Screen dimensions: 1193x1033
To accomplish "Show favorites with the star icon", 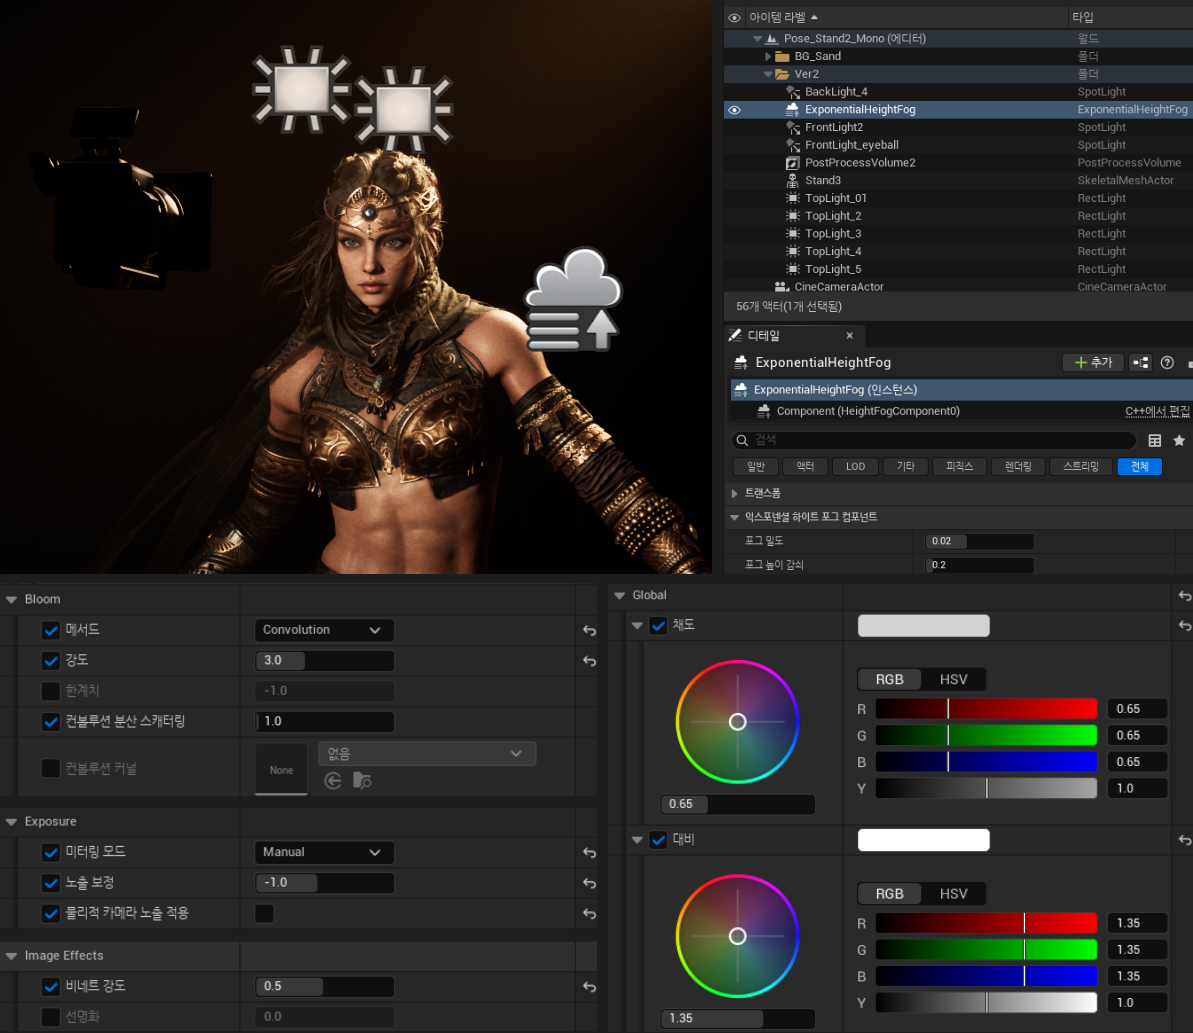I will 1179,440.
